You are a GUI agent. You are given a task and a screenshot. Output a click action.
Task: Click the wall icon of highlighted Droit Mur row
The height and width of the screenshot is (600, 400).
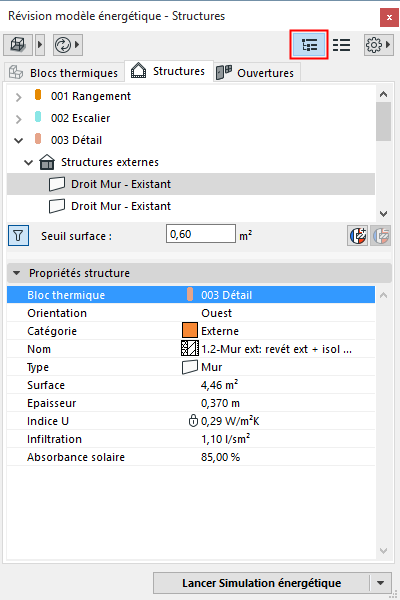click(x=57, y=184)
